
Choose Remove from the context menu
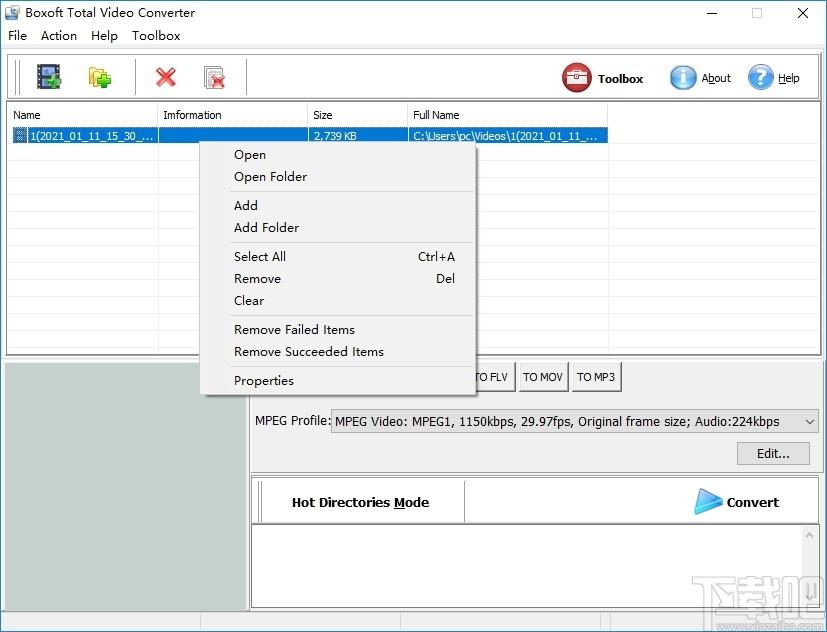point(338,279)
